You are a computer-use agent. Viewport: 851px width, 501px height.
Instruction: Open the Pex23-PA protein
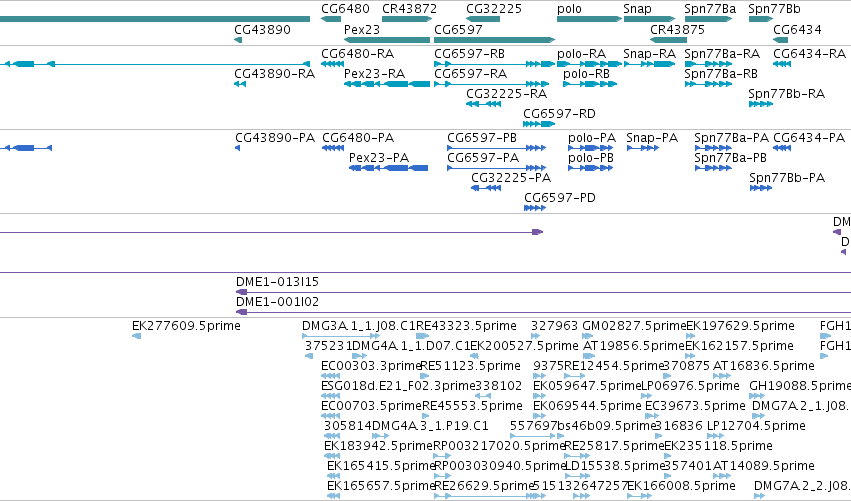click(x=378, y=158)
